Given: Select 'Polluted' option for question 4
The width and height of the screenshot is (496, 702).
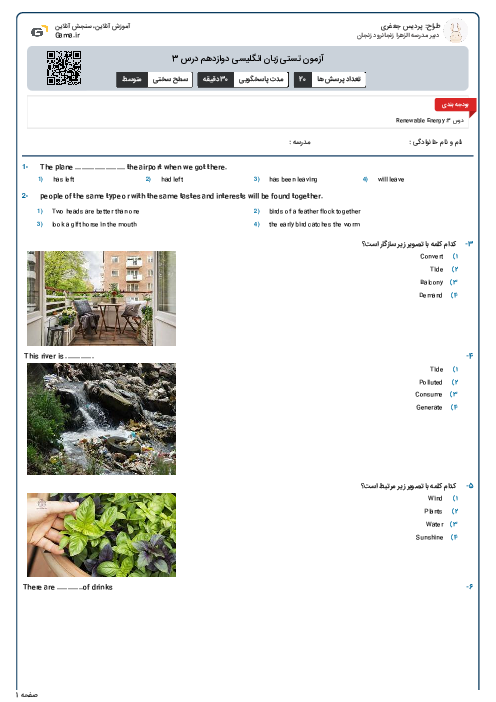Looking at the screenshot, I should click(x=431, y=382).
